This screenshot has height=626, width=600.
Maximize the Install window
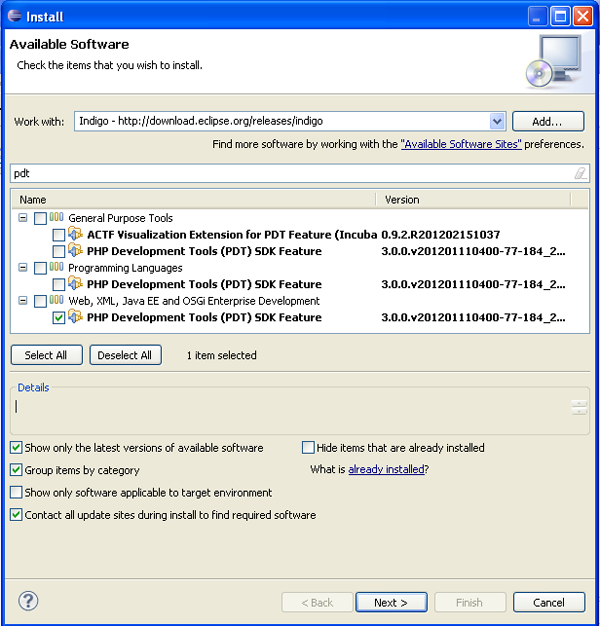point(560,16)
